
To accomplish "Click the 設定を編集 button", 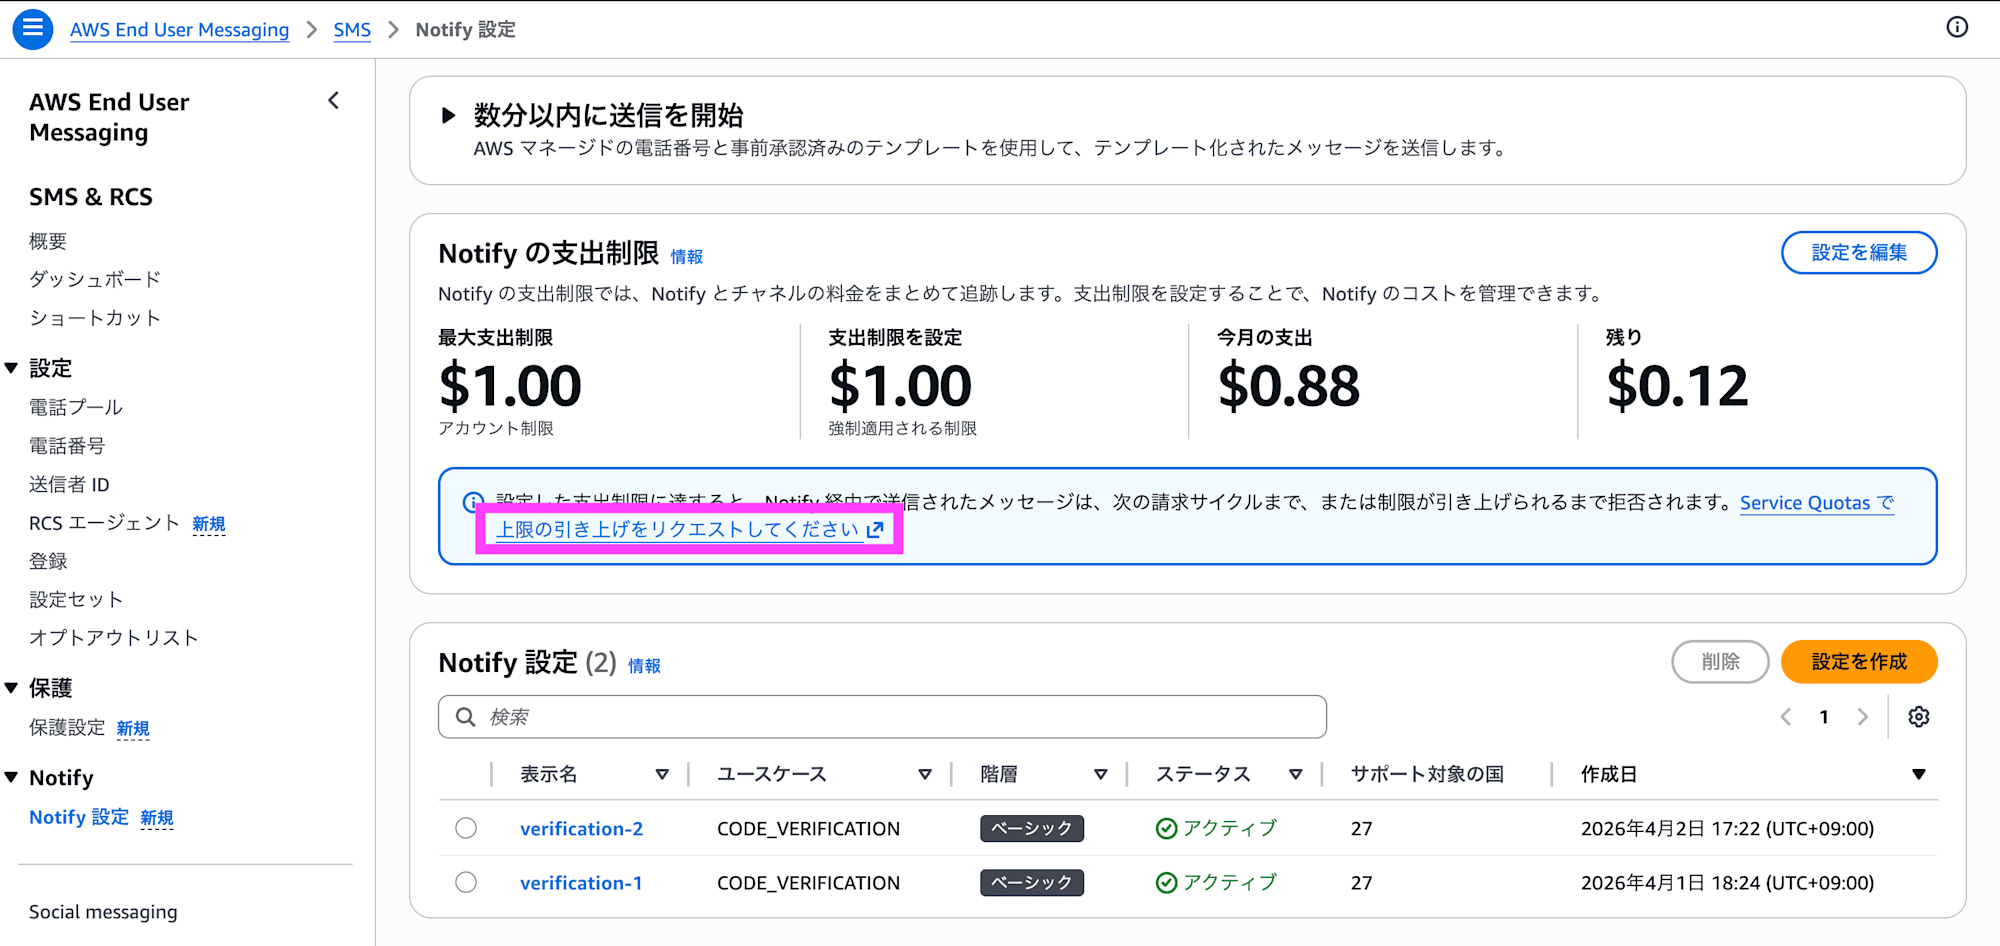I will tap(1858, 252).
